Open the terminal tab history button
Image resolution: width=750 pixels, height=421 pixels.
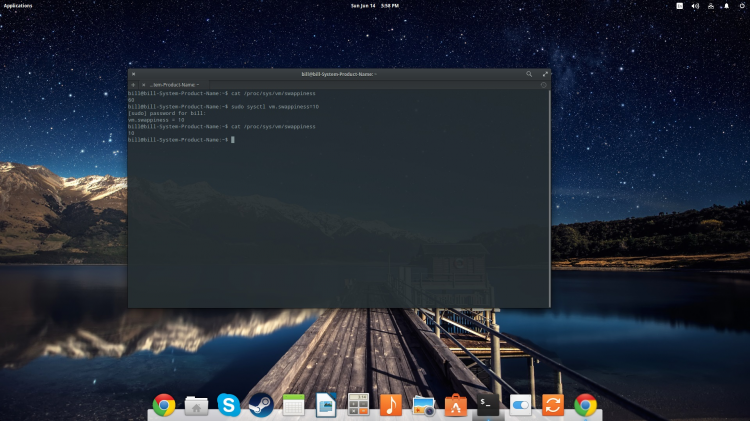pyautogui.click(x=543, y=85)
